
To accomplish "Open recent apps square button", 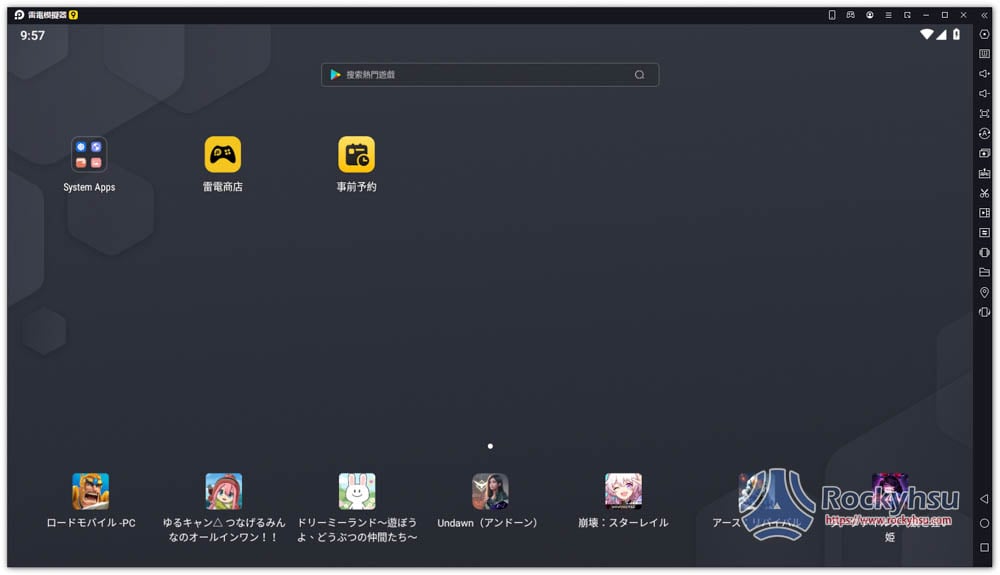I will 984,547.
